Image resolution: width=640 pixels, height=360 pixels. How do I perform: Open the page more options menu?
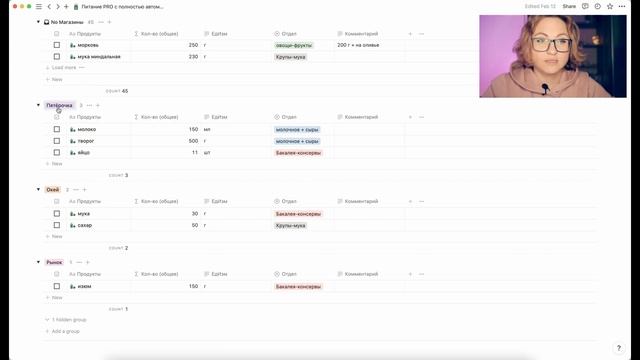click(x=622, y=7)
